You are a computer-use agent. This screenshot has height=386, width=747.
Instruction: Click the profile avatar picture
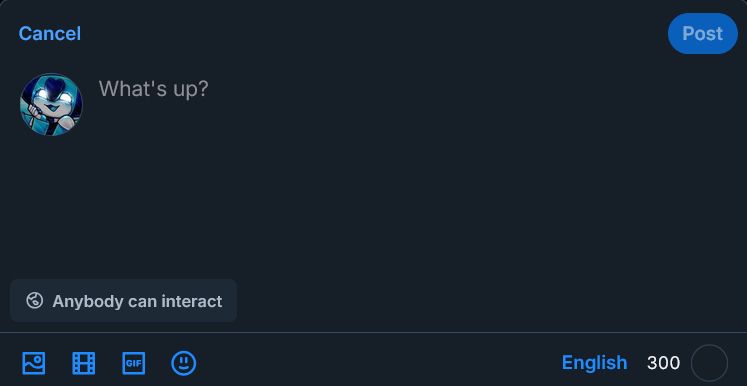click(51, 104)
